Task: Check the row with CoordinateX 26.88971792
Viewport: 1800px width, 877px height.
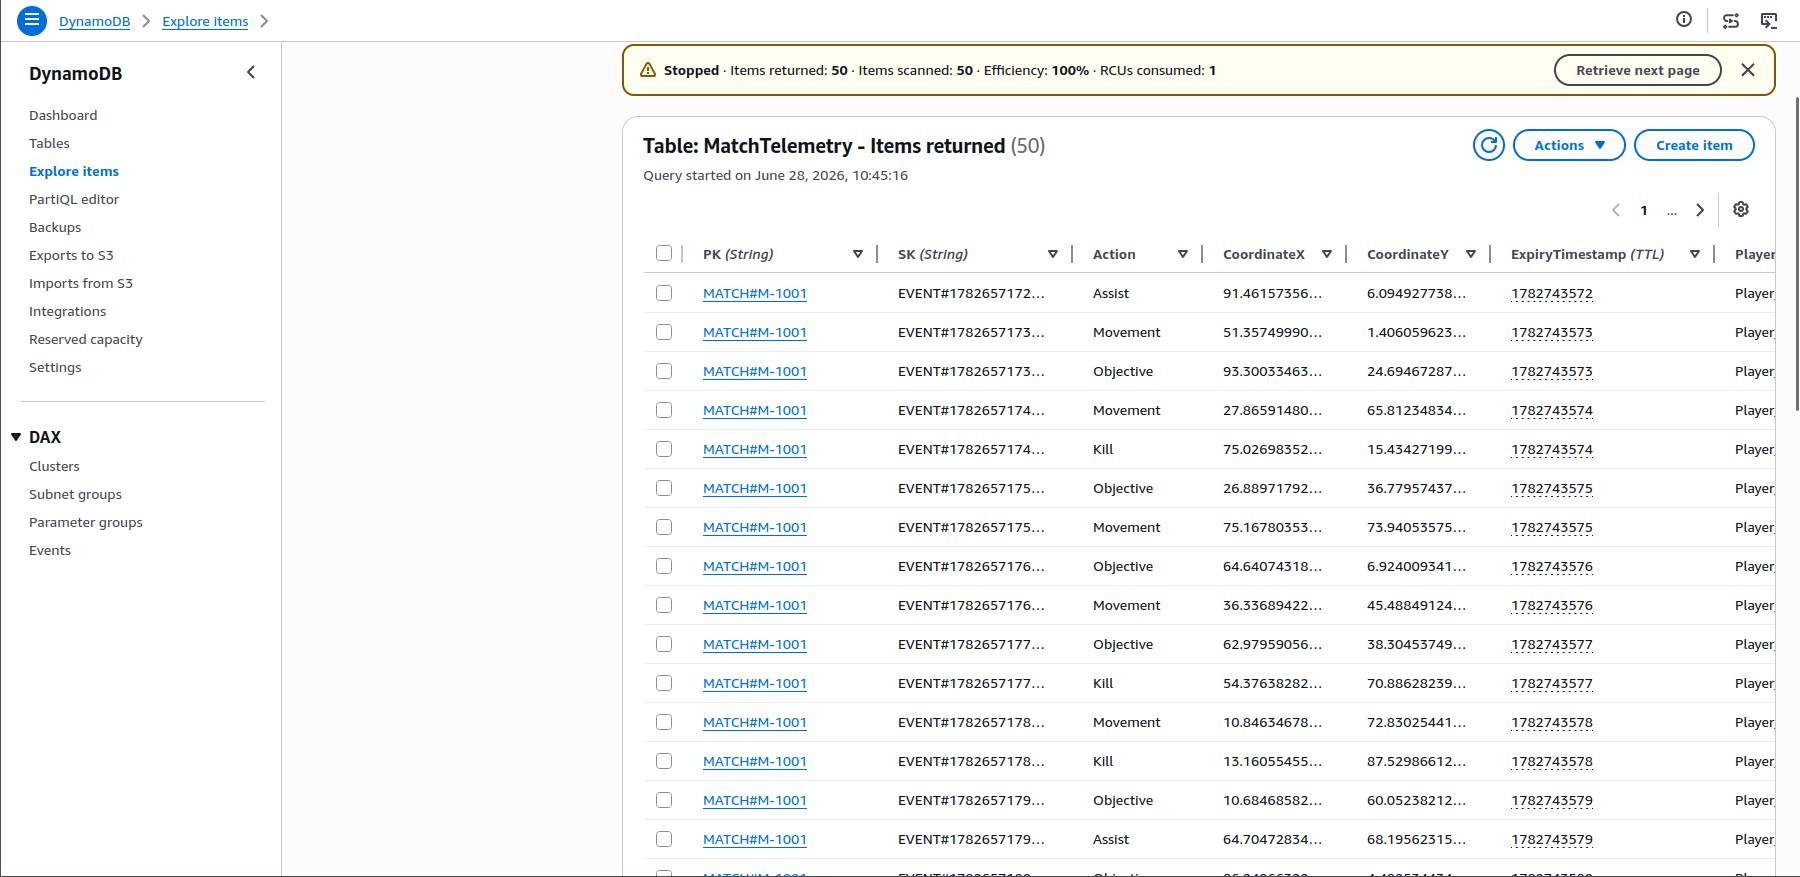Action: (664, 488)
